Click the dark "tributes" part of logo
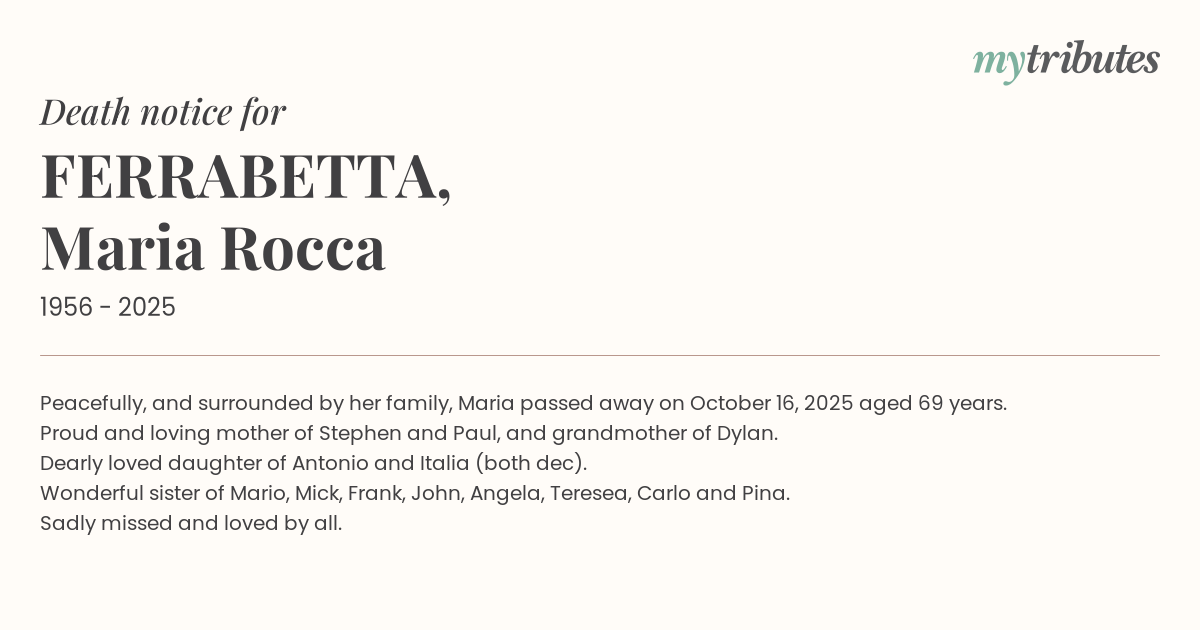1200x630 pixels. pyautogui.click(x=1092, y=60)
